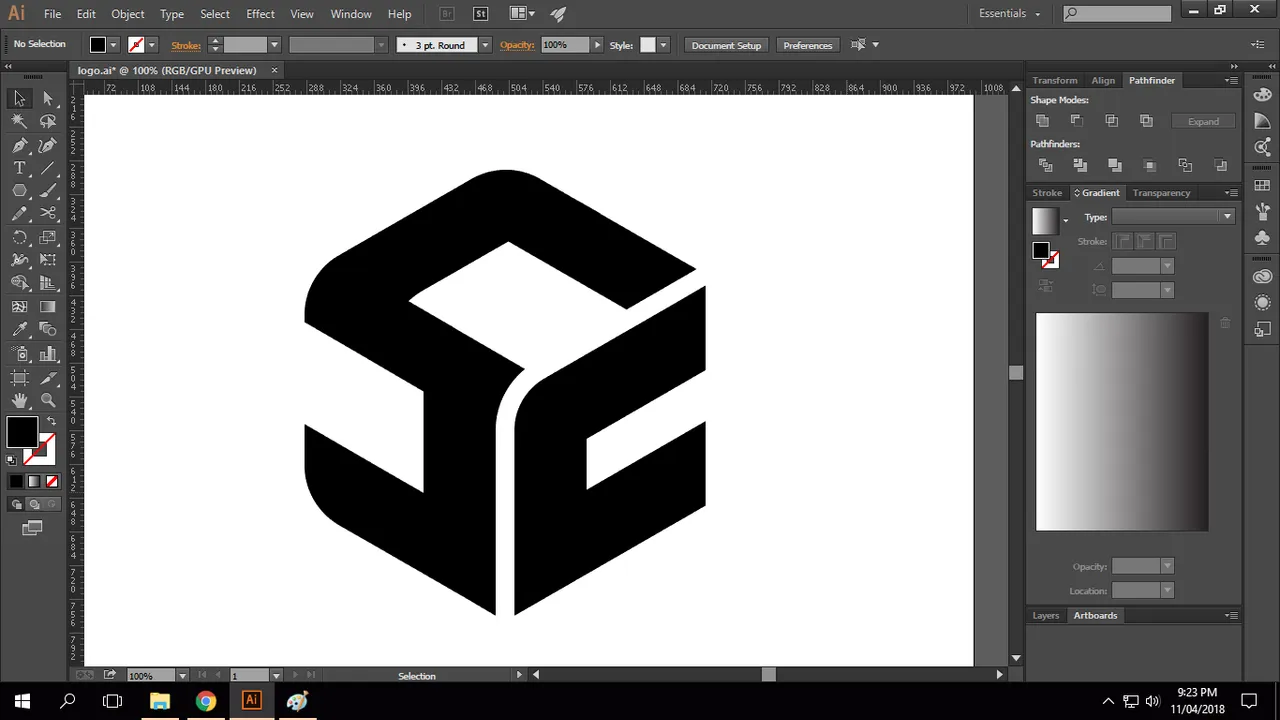Click the Unite shape mode icon

[x=1042, y=121]
